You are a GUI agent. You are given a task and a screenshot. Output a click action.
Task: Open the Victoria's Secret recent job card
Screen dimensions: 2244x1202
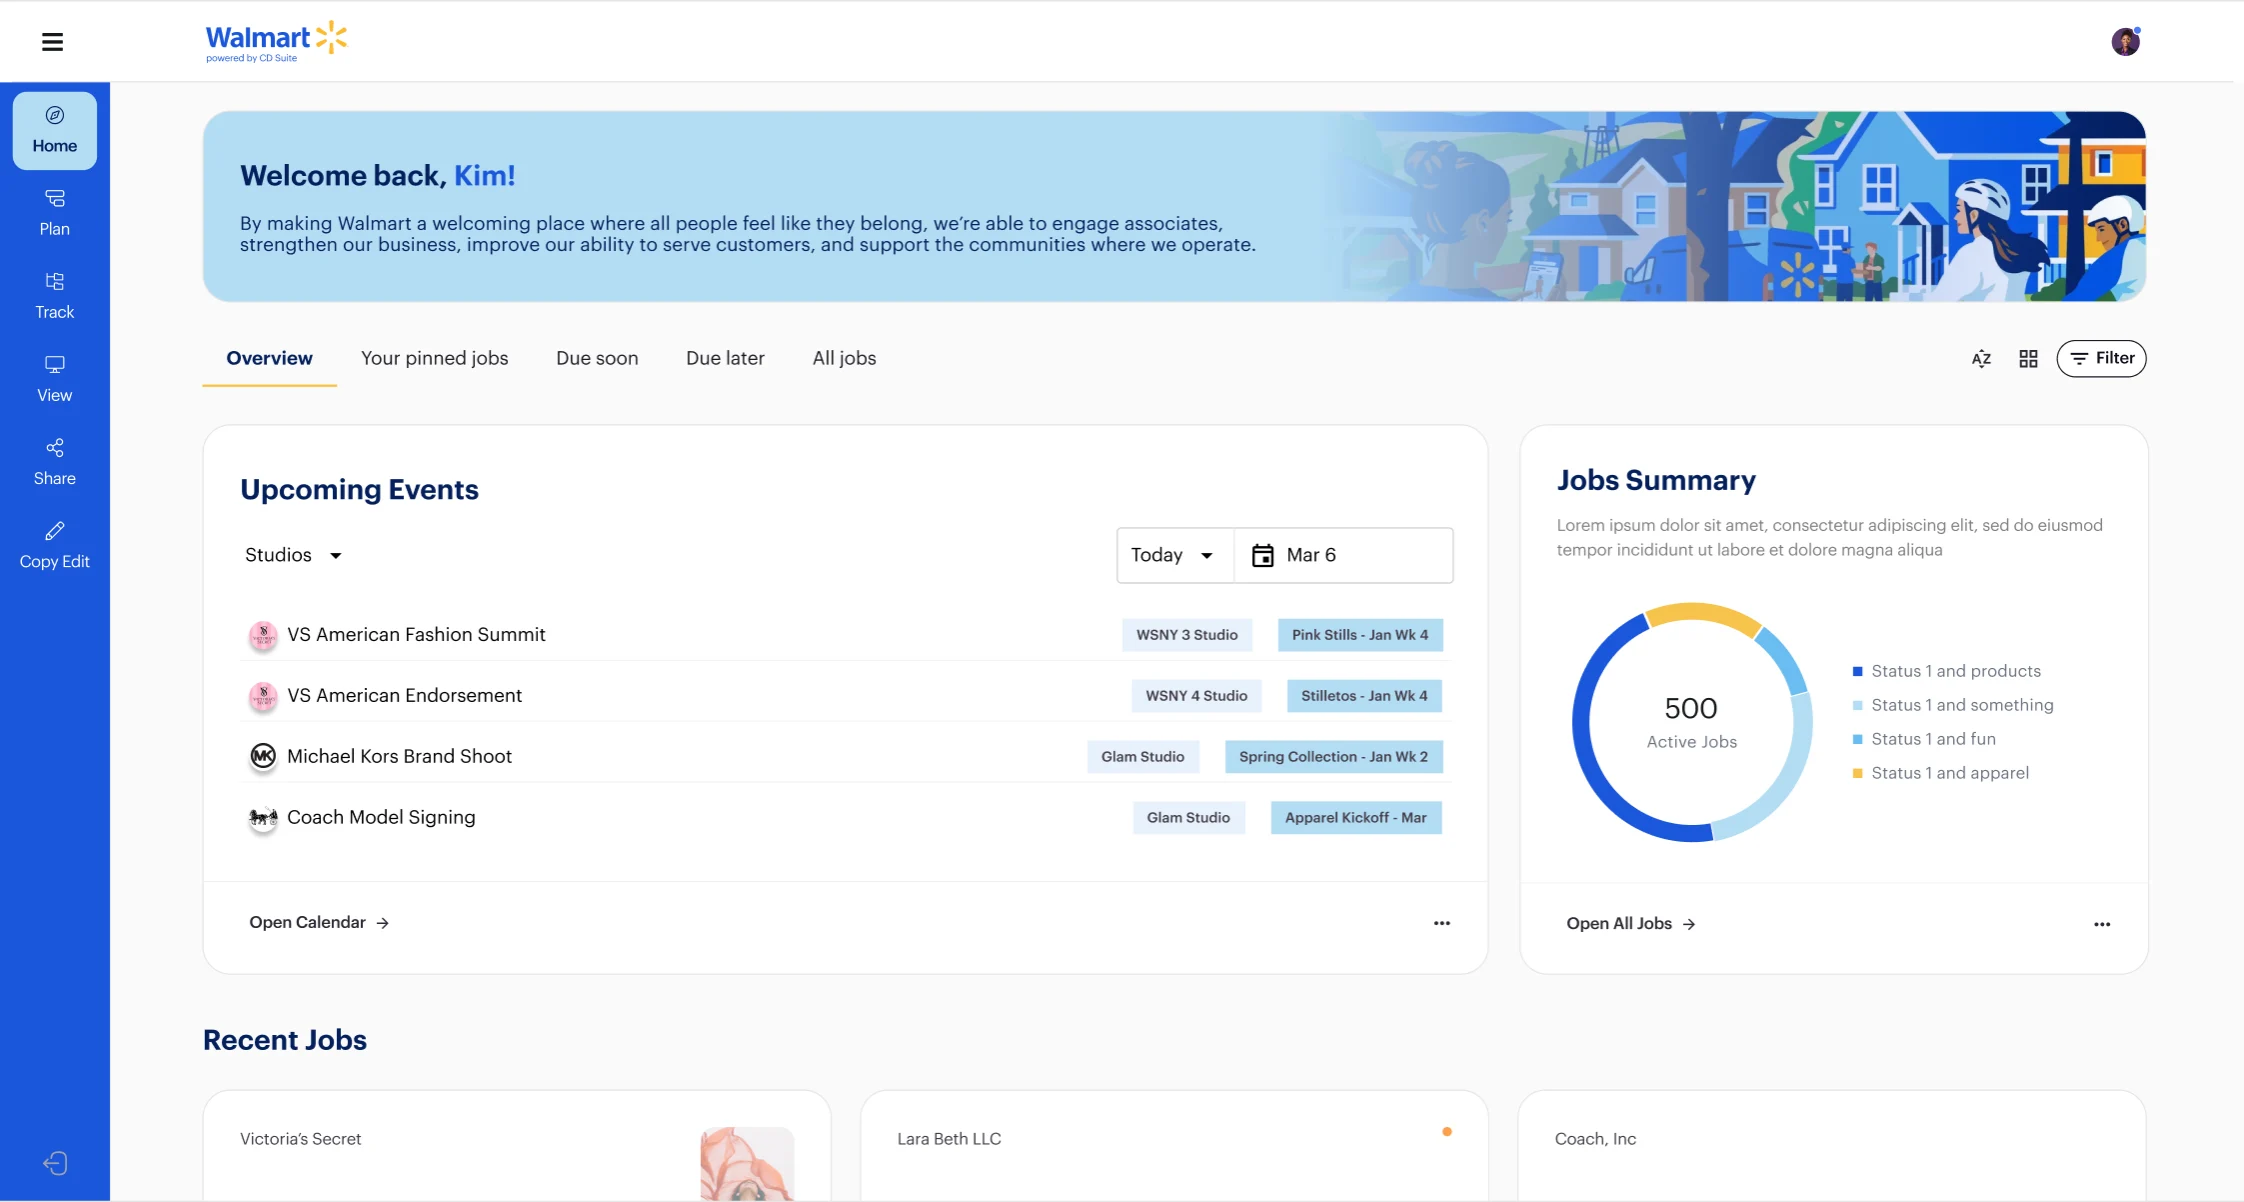[517, 1146]
